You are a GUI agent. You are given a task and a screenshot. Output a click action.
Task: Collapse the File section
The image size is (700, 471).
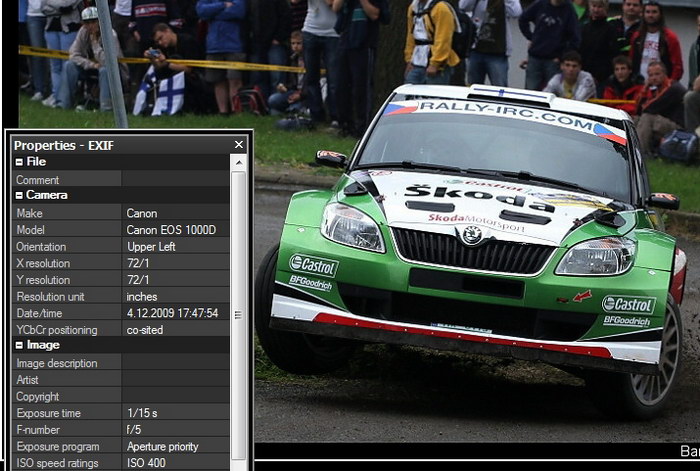coord(19,162)
